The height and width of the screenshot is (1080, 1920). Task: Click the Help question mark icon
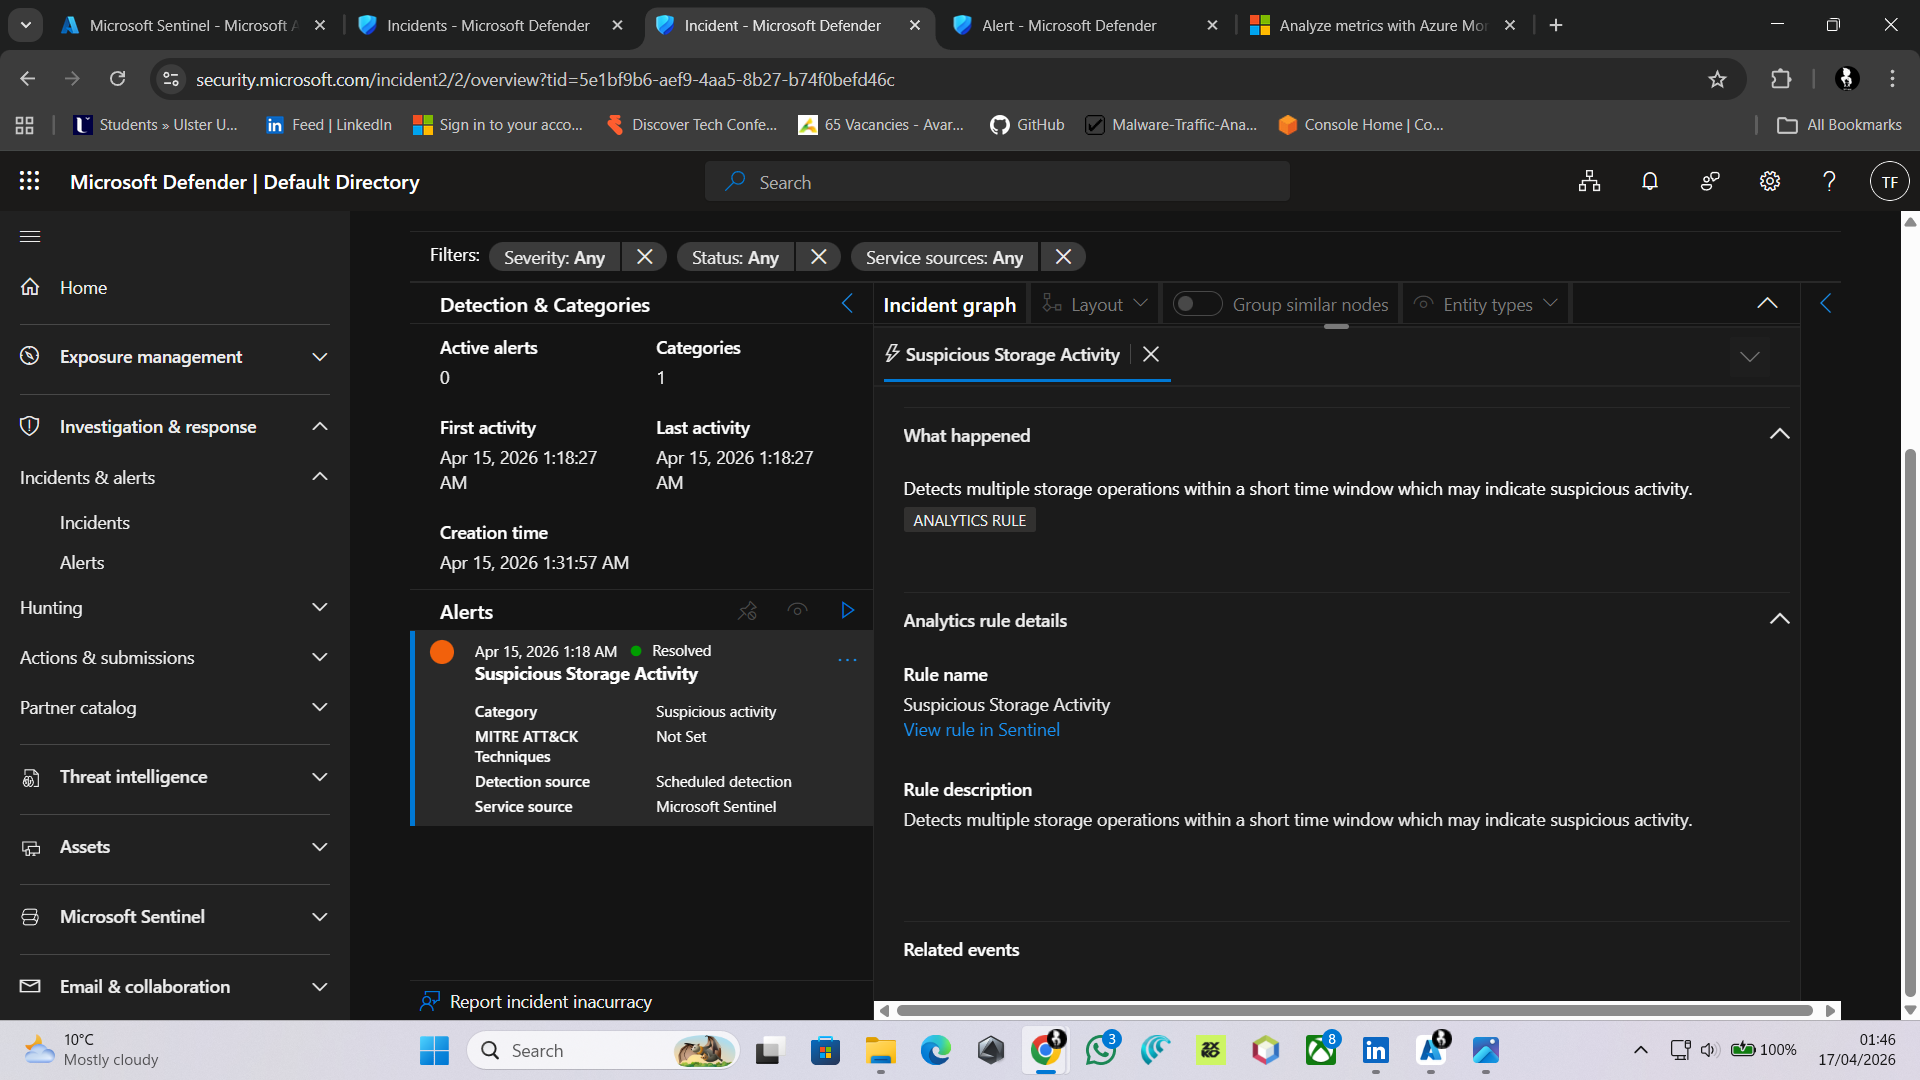coord(1829,181)
